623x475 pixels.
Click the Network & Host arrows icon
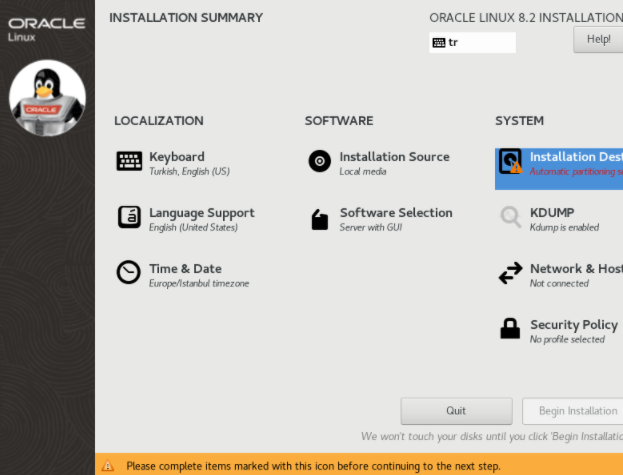tap(510, 273)
